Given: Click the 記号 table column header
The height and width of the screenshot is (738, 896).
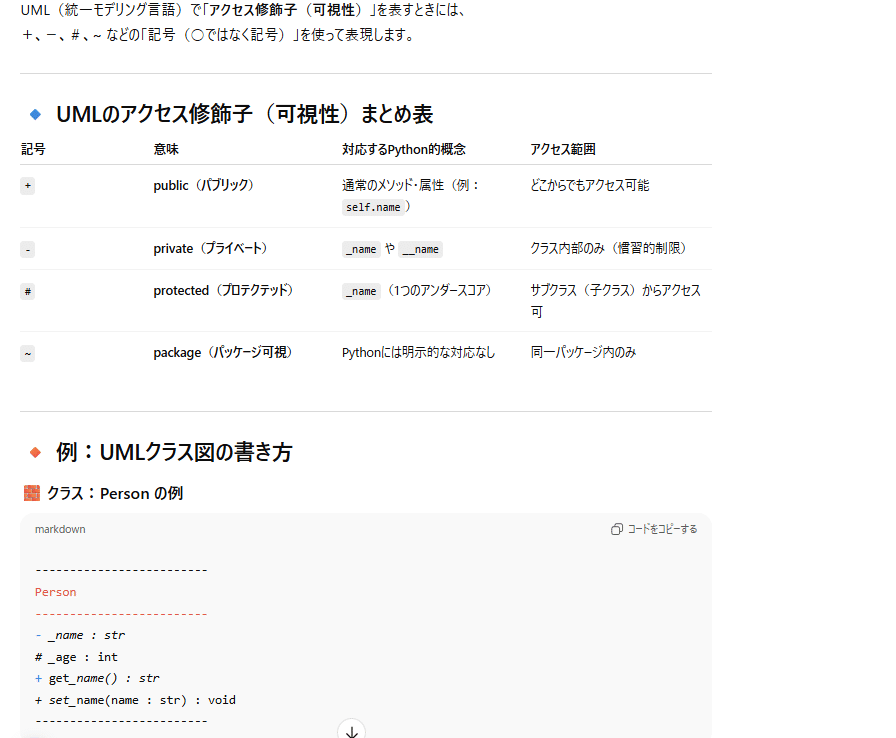Looking at the screenshot, I should pos(32,148).
